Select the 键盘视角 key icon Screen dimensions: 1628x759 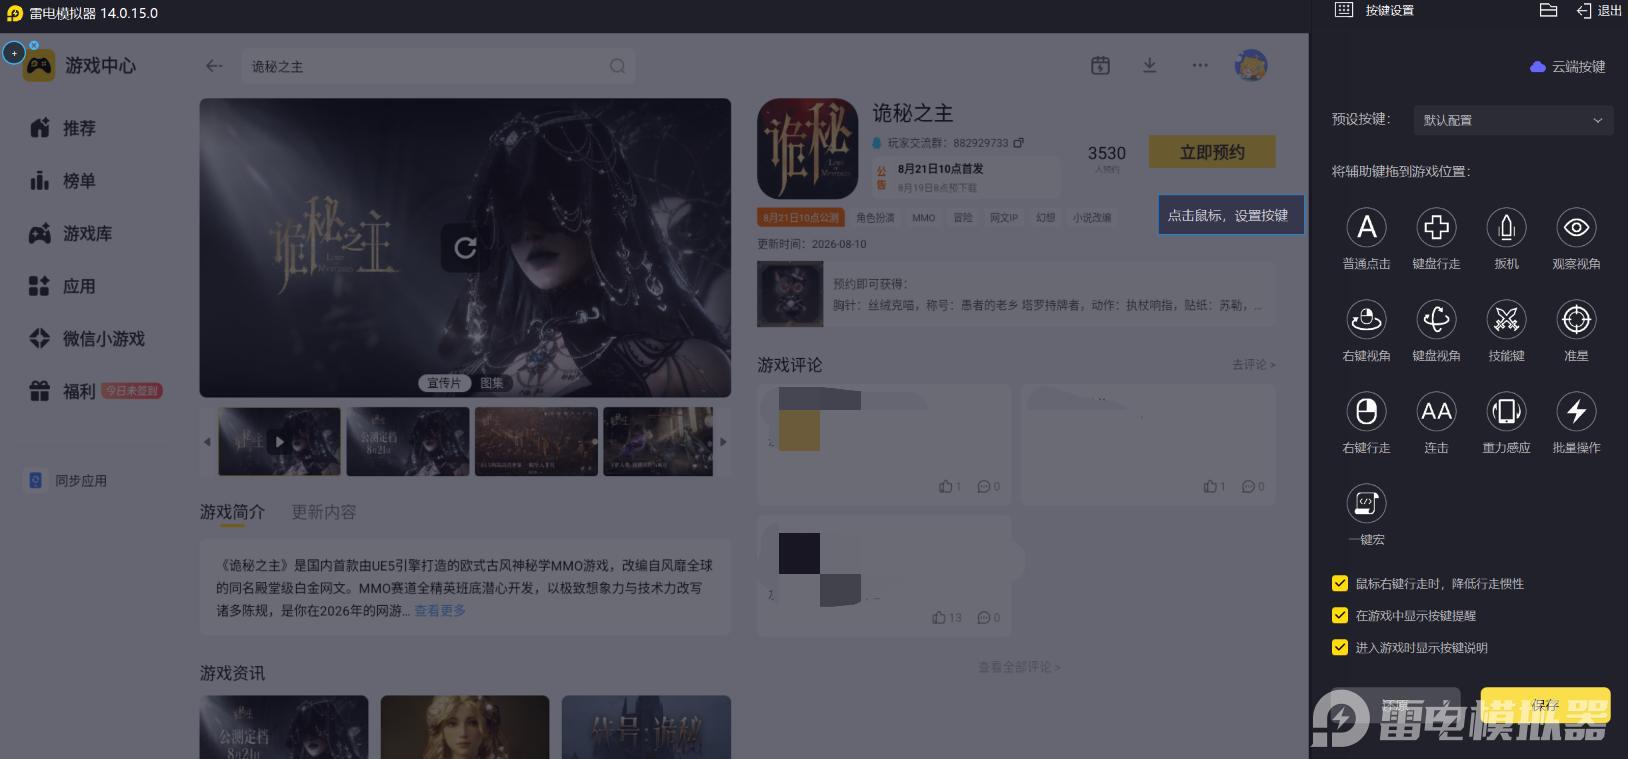tap(1436, 319)
